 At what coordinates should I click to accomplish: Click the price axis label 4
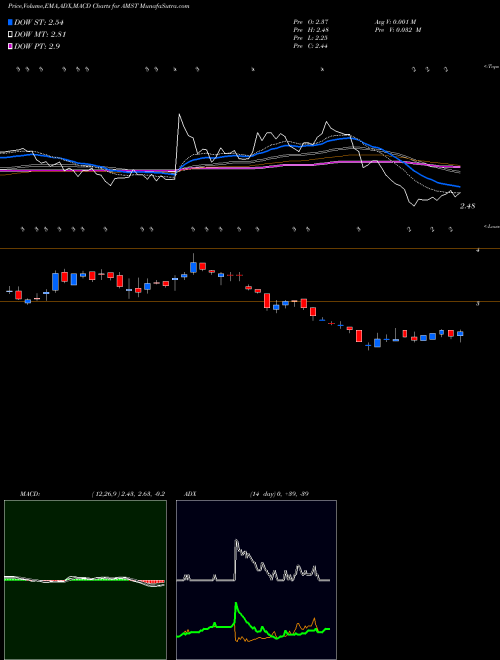[477, 250]
